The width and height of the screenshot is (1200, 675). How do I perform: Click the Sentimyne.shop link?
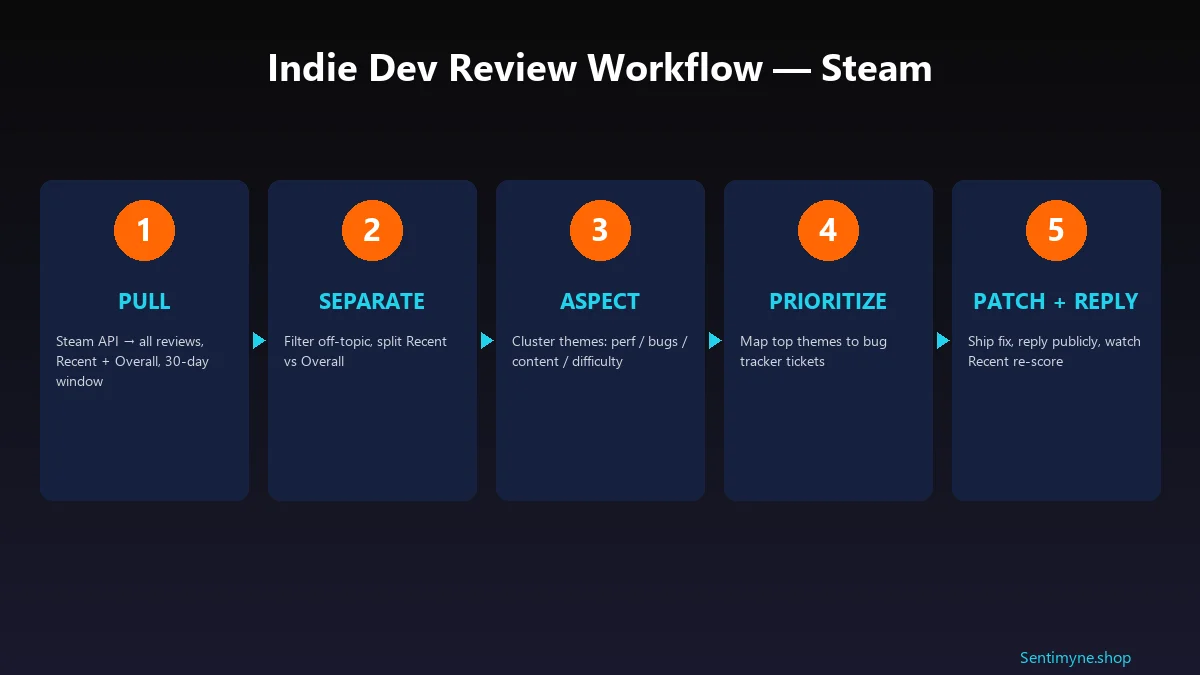(1073, 657)
